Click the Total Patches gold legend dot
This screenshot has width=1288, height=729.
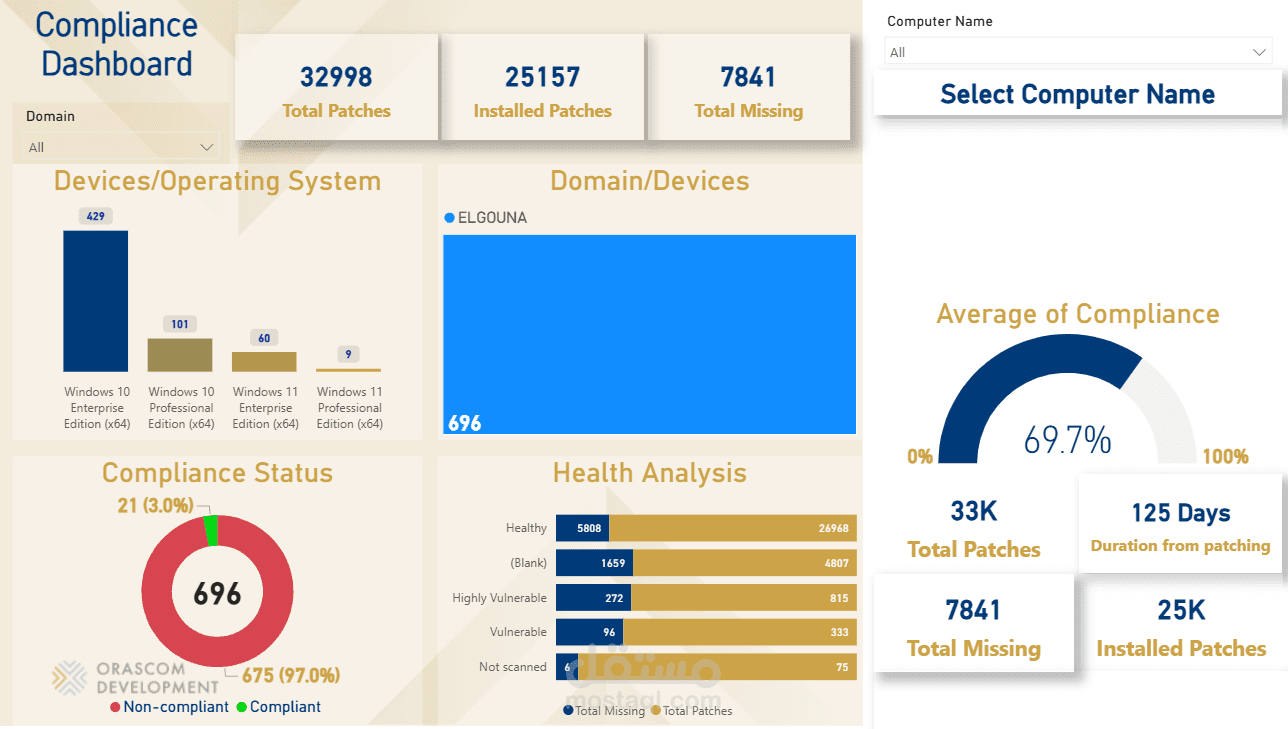coord(656,710)
